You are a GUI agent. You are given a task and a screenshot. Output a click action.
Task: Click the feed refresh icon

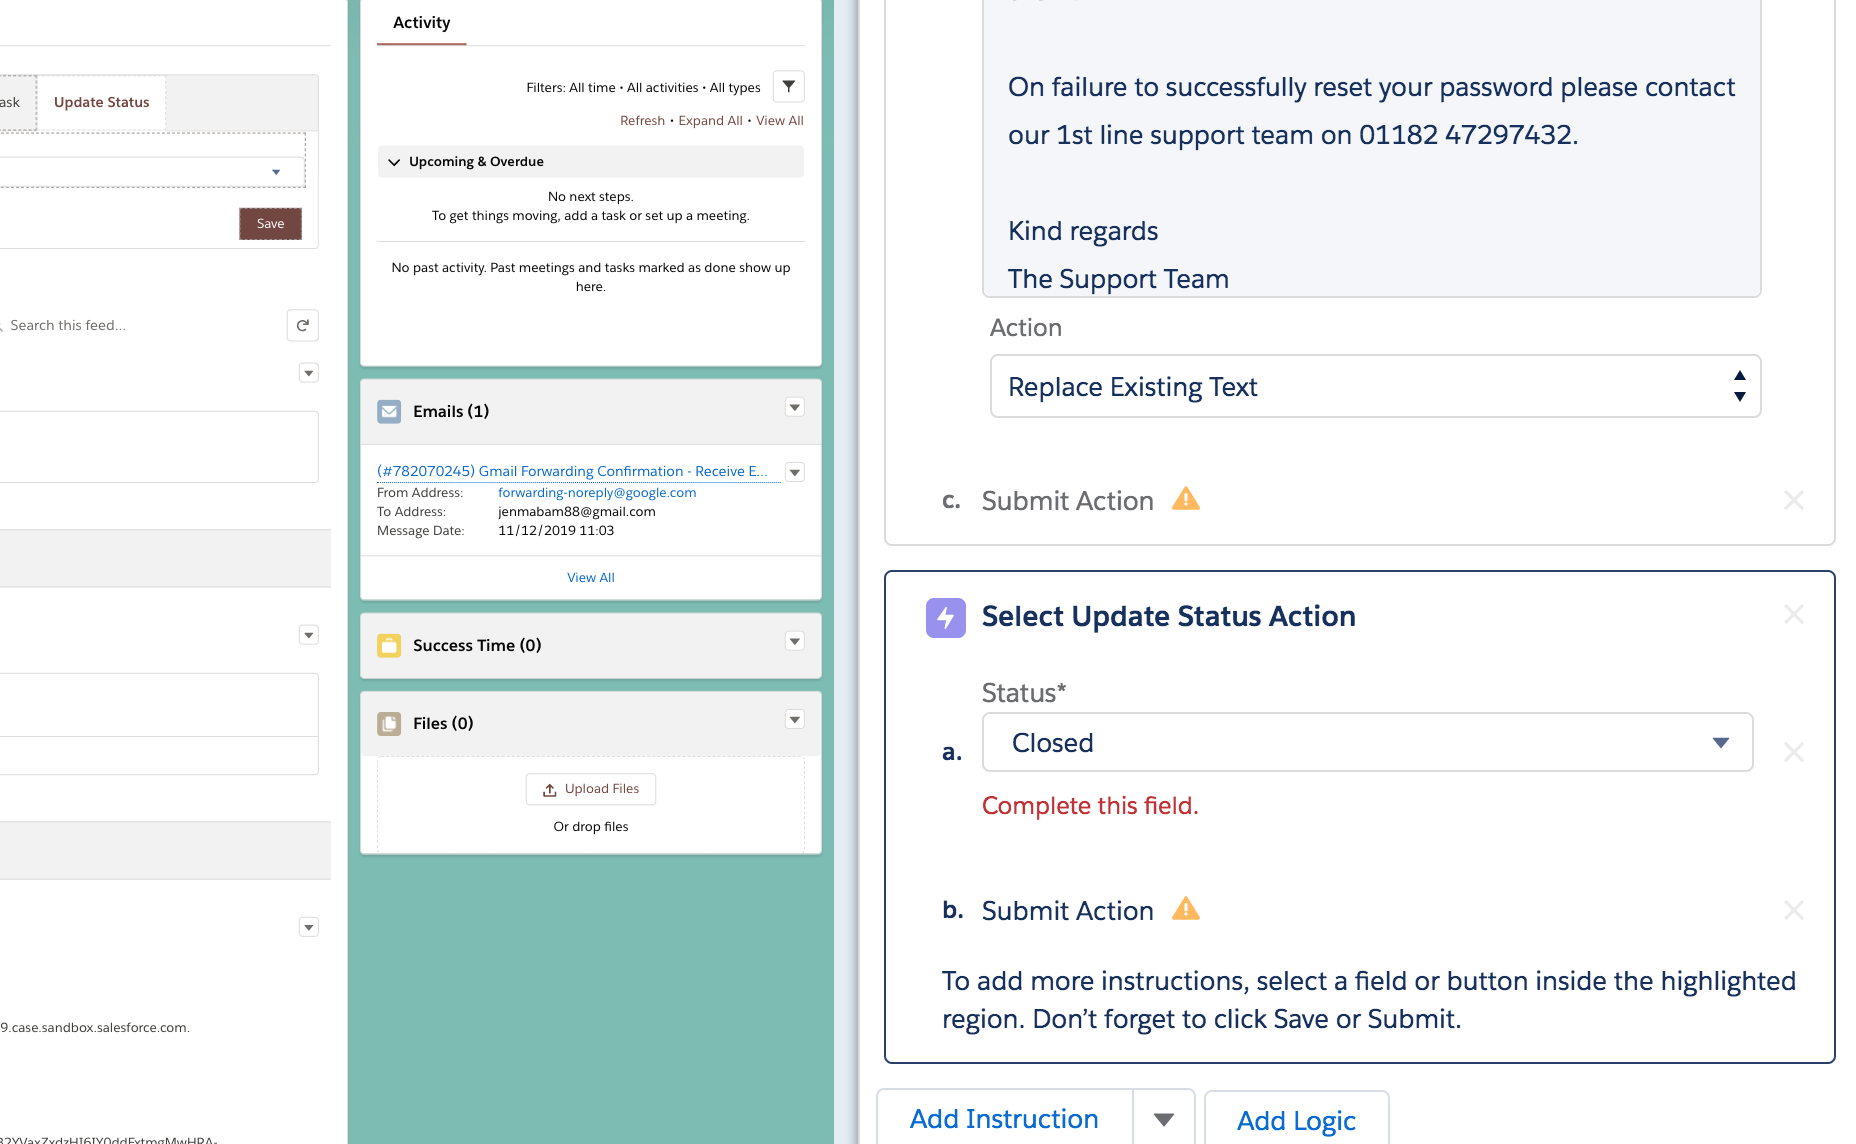tap(303, 325)
